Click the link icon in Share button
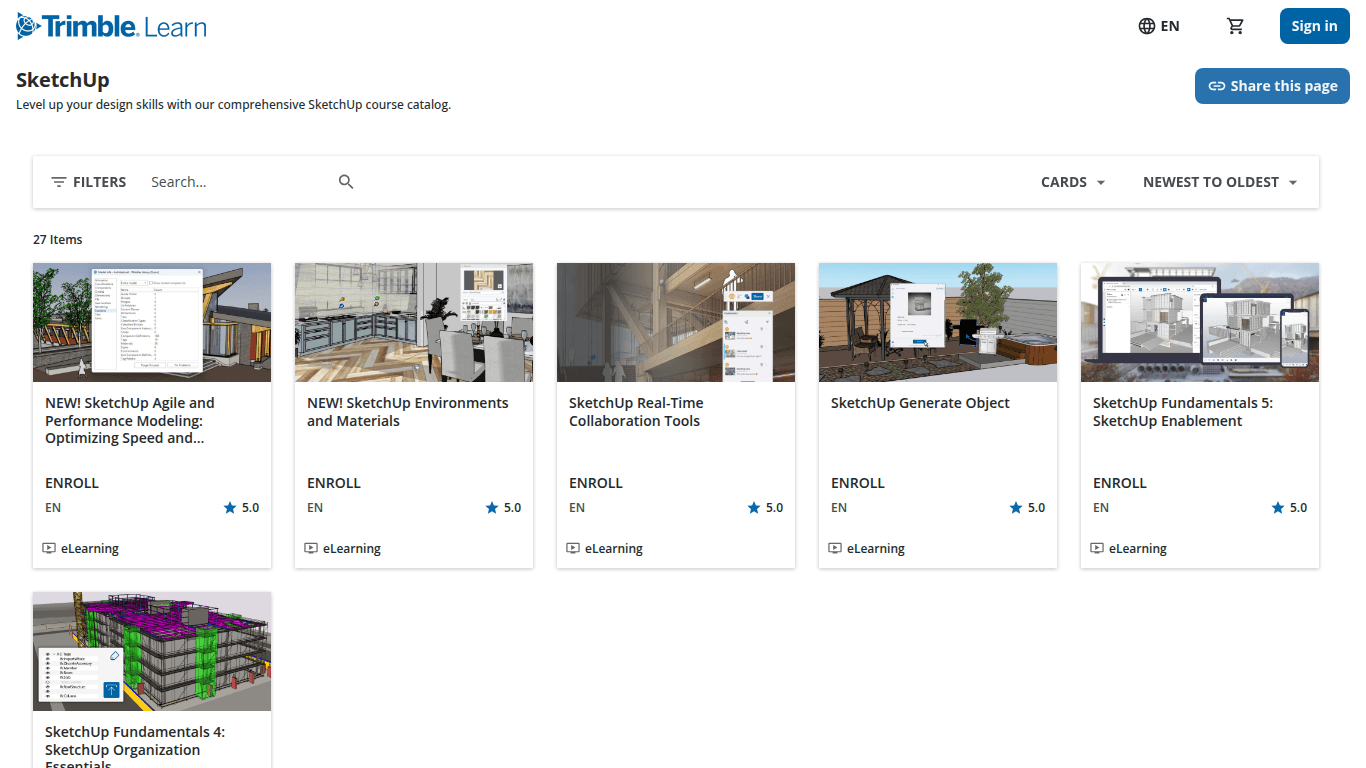This screenshot has width=1366, height=768. (x=1217, y=86)
